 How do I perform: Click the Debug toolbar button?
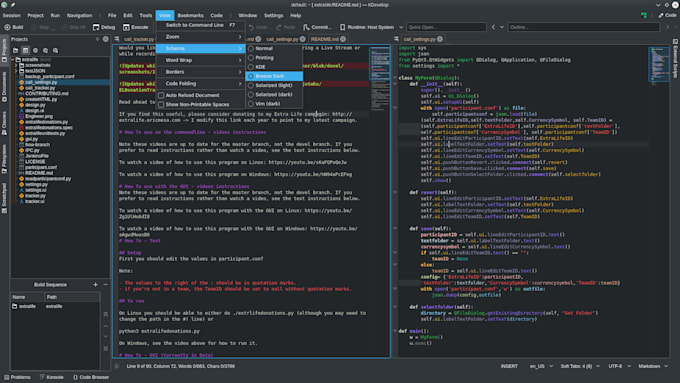tap(104, 27)
